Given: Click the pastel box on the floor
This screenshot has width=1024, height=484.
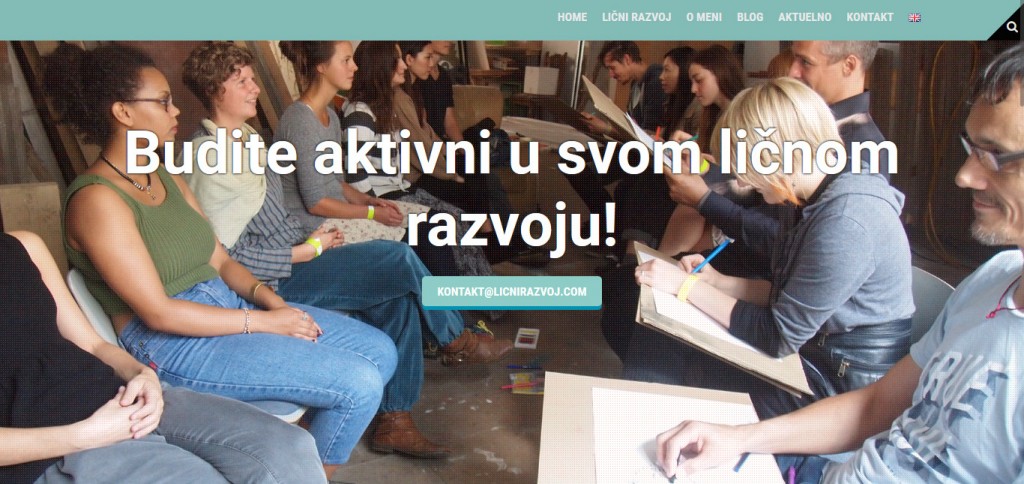Looking at the screenshot, I should click(x=527, y=338).
